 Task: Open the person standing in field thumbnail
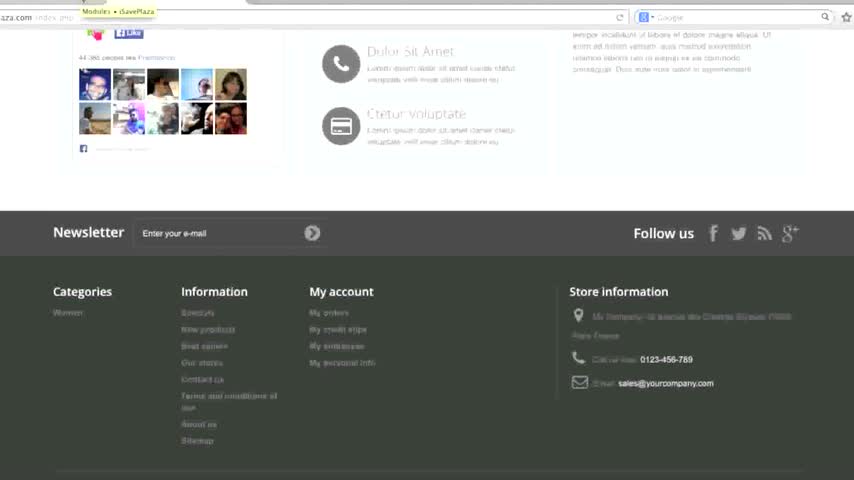pos(95,118)
